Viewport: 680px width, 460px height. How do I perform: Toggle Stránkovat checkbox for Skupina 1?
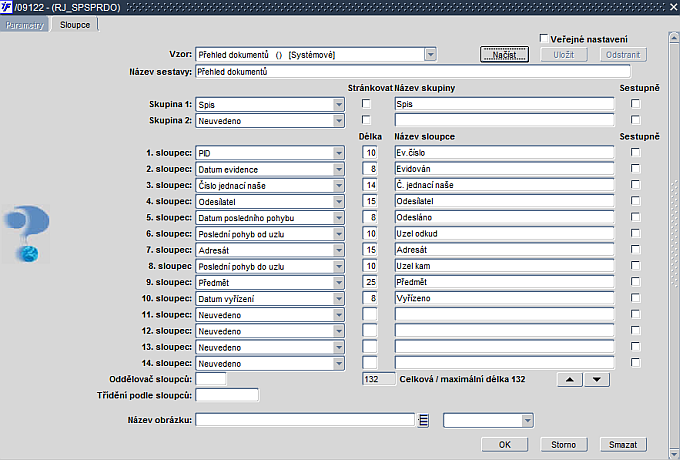coord(366,104)
